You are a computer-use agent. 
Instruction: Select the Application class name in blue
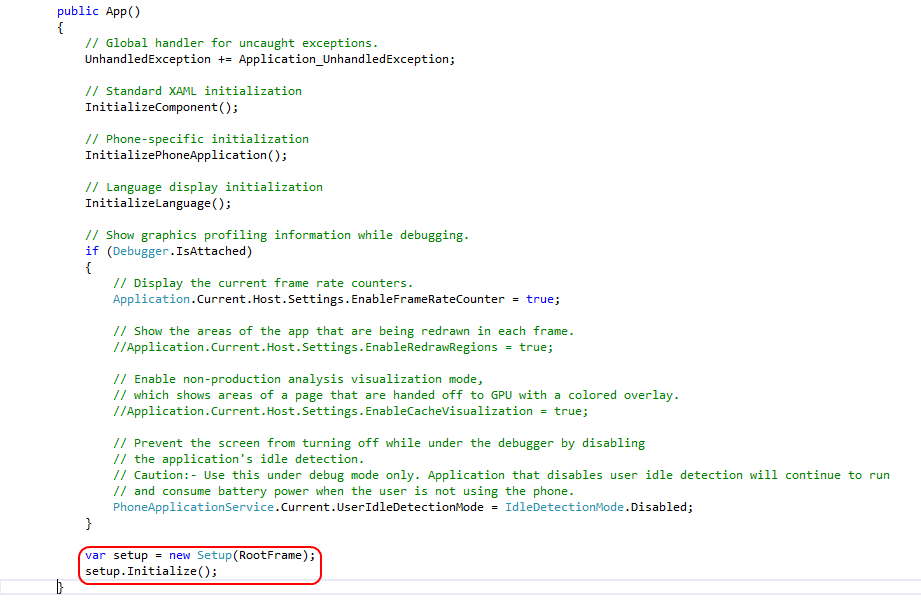pos(151,299)
